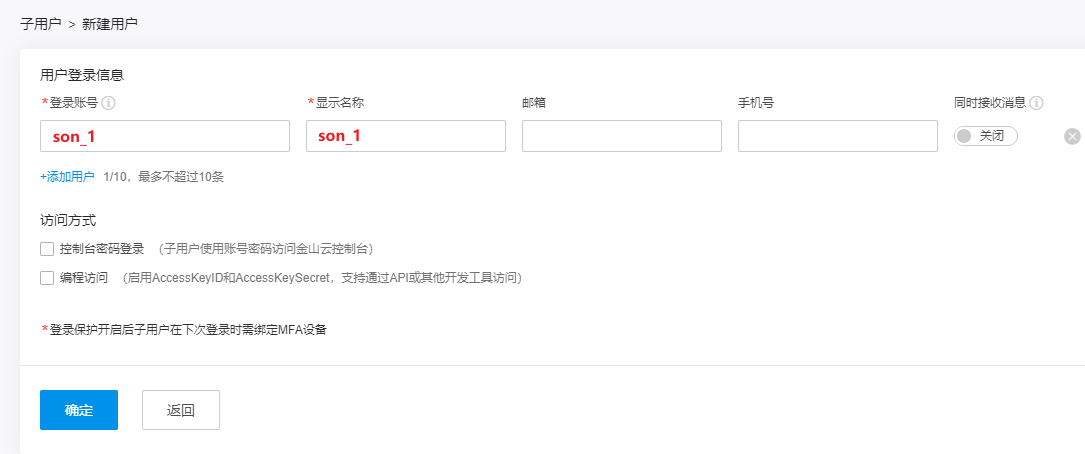Screen dimensions: 1085x454
Task: Click the 新建用户 breadcrumb item
Action: pos(110,23)
